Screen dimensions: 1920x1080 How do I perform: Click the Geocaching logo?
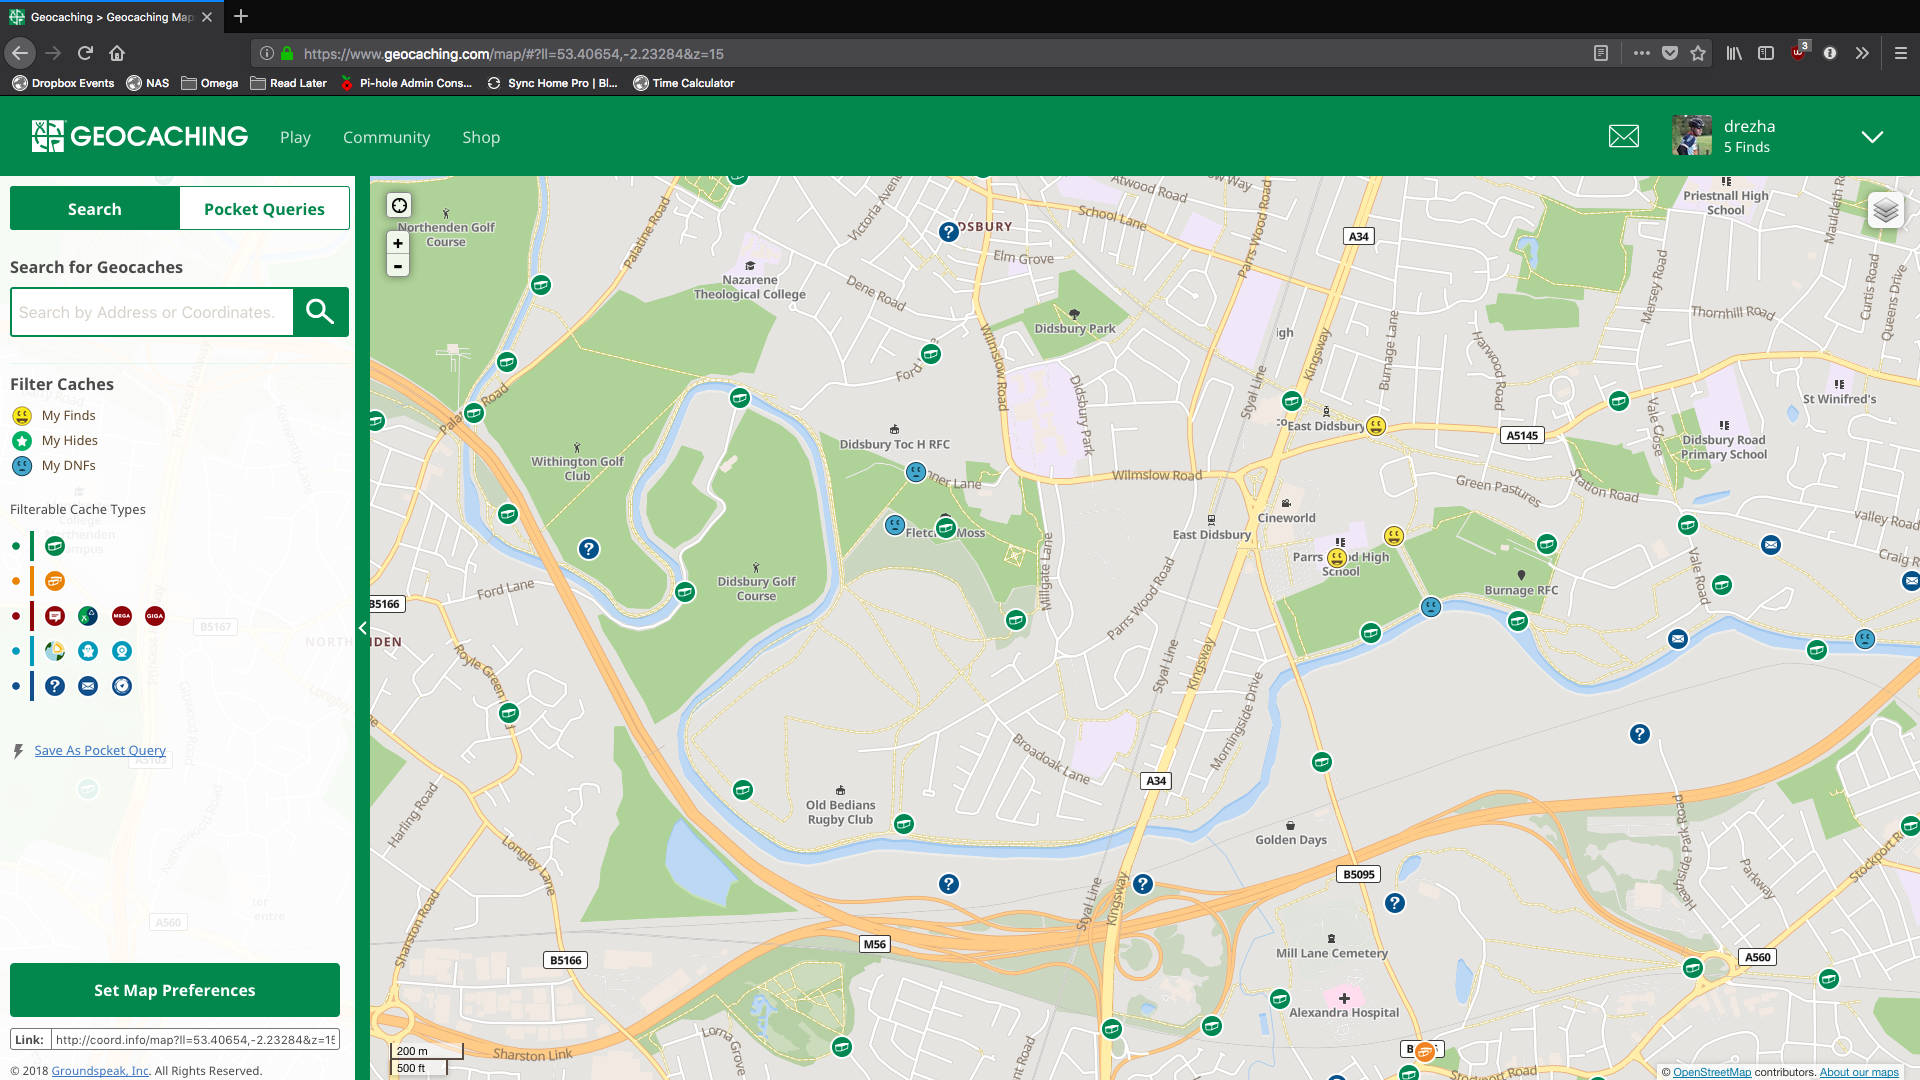coord(139,136)
